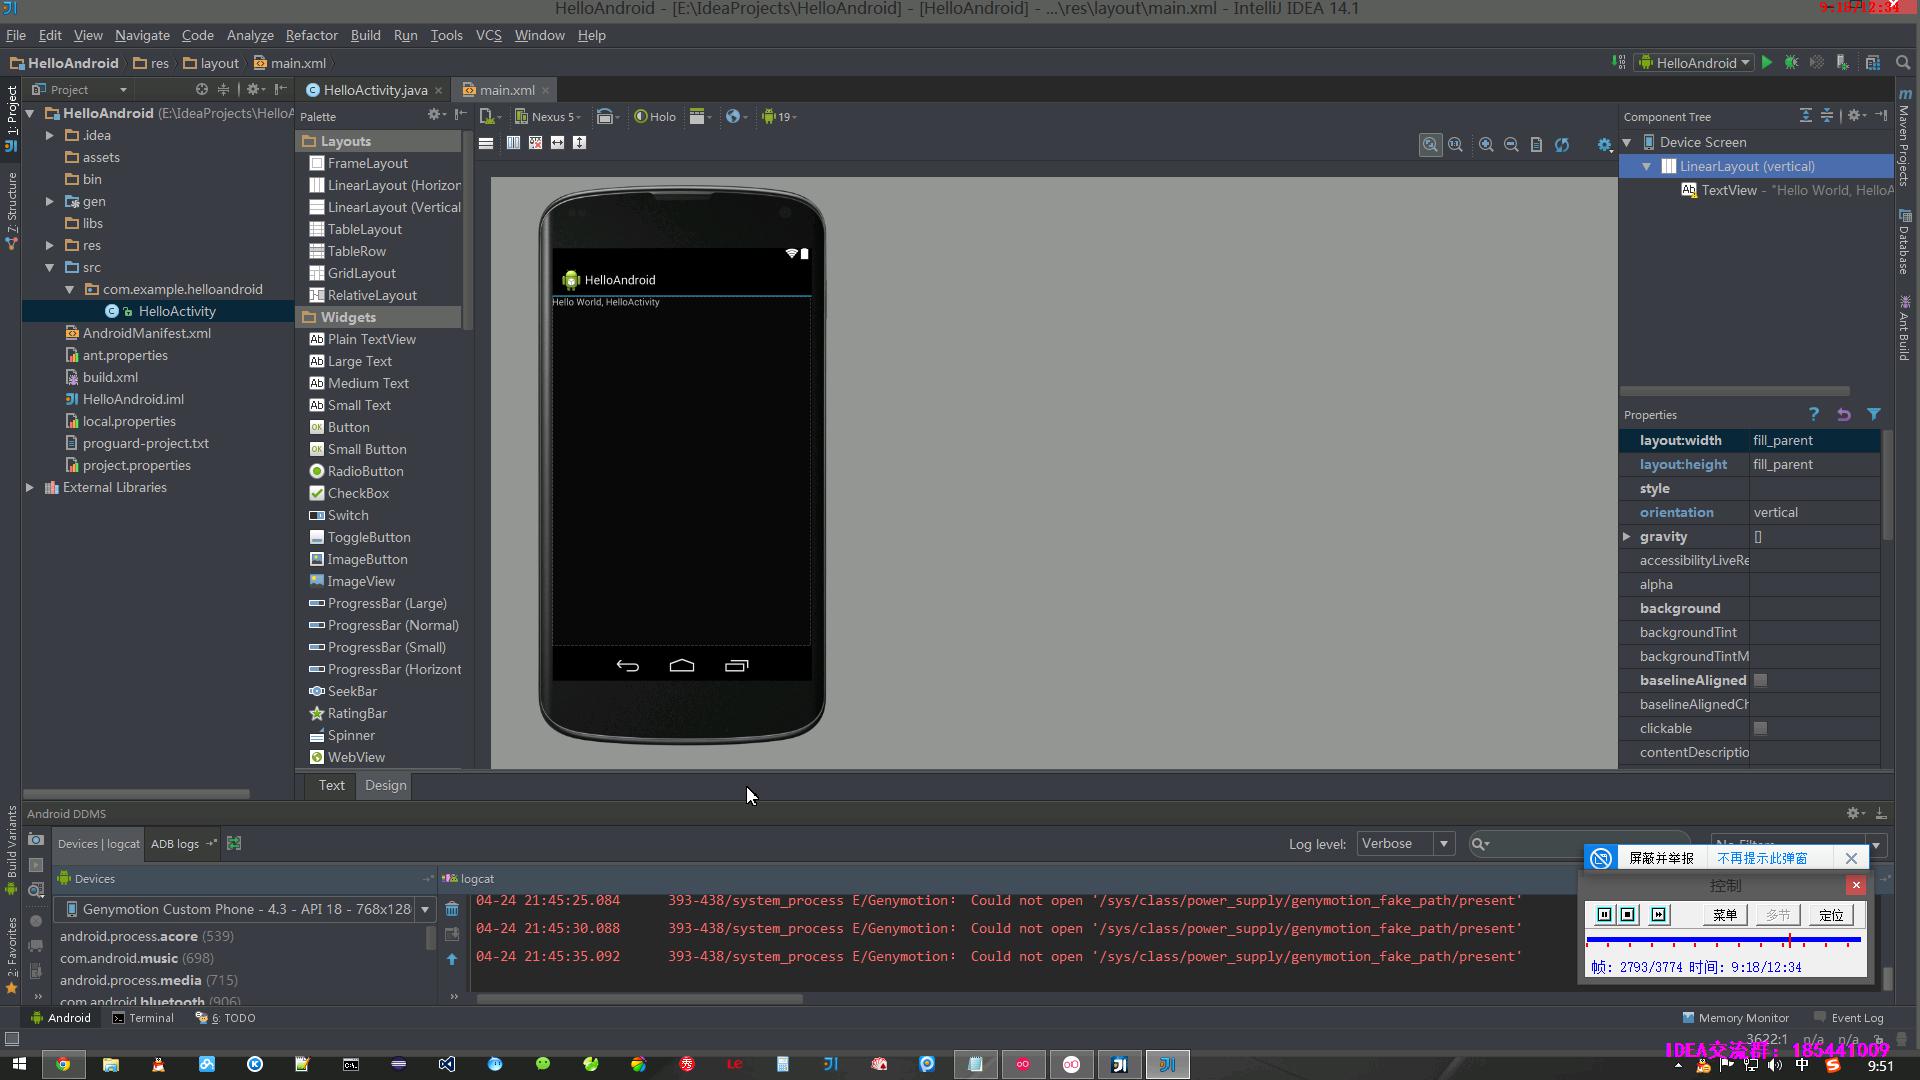Toggle layout width horizontal arrows icon
The image size is (1920, 1080).
pyautogui.click(x=557, y=143)
